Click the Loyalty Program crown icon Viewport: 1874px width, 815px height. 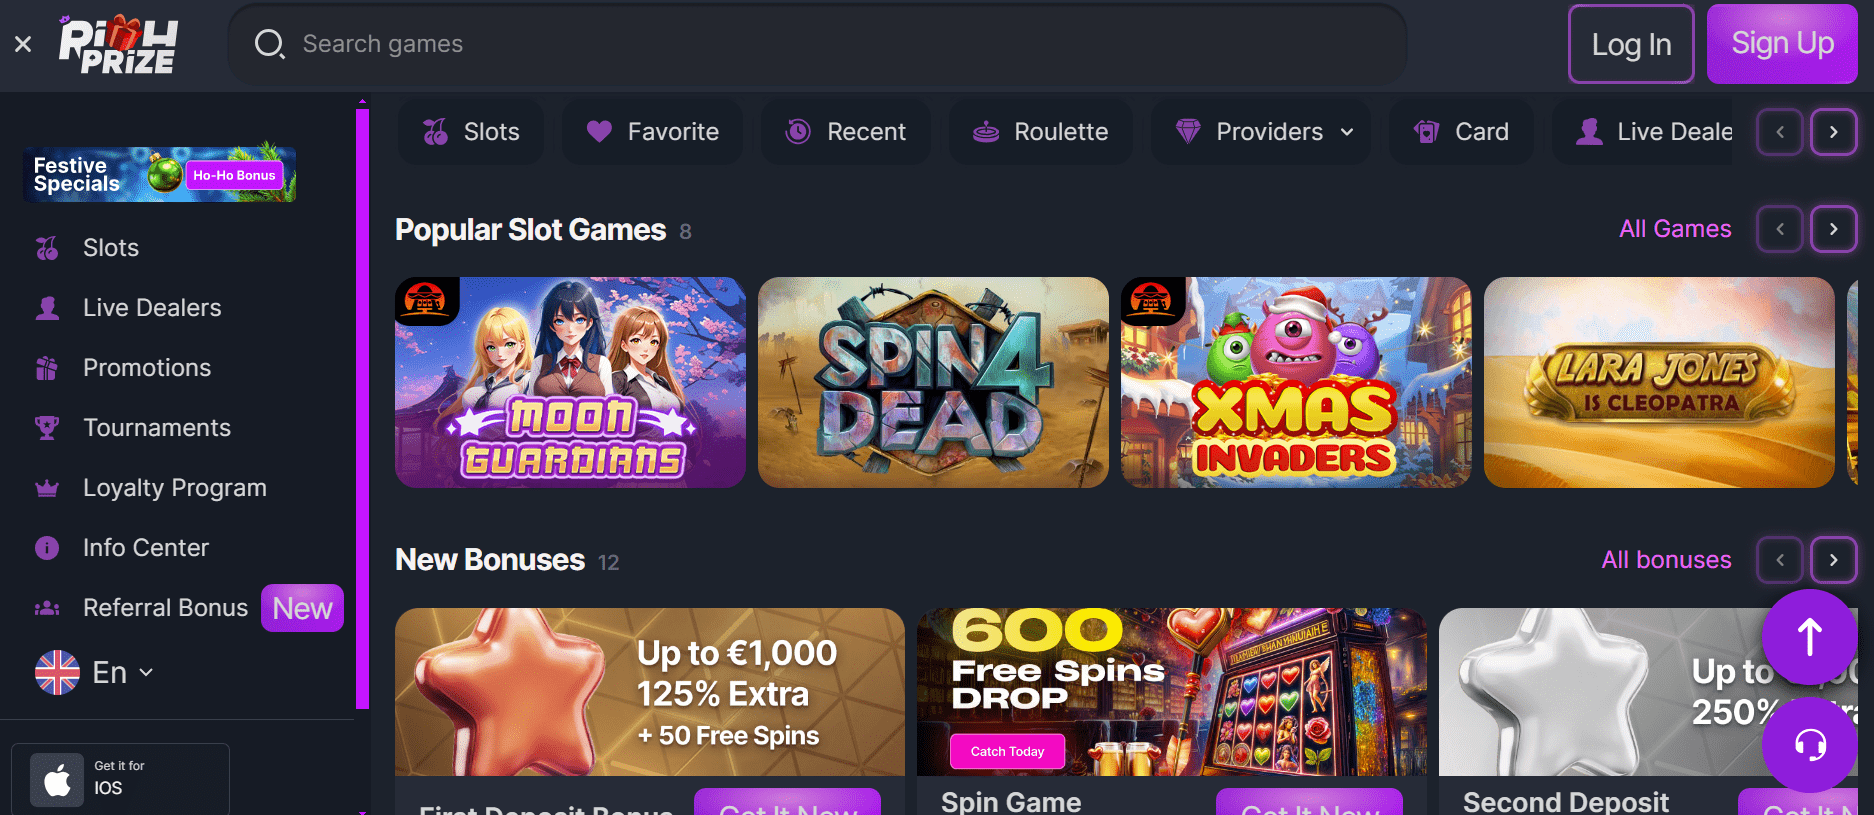pos(47,488)
